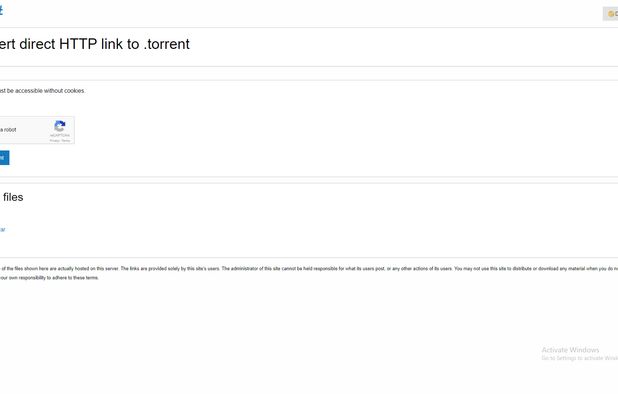Click the gold coin icon at top right
The image size is (618, 394).
coord(611,14)
